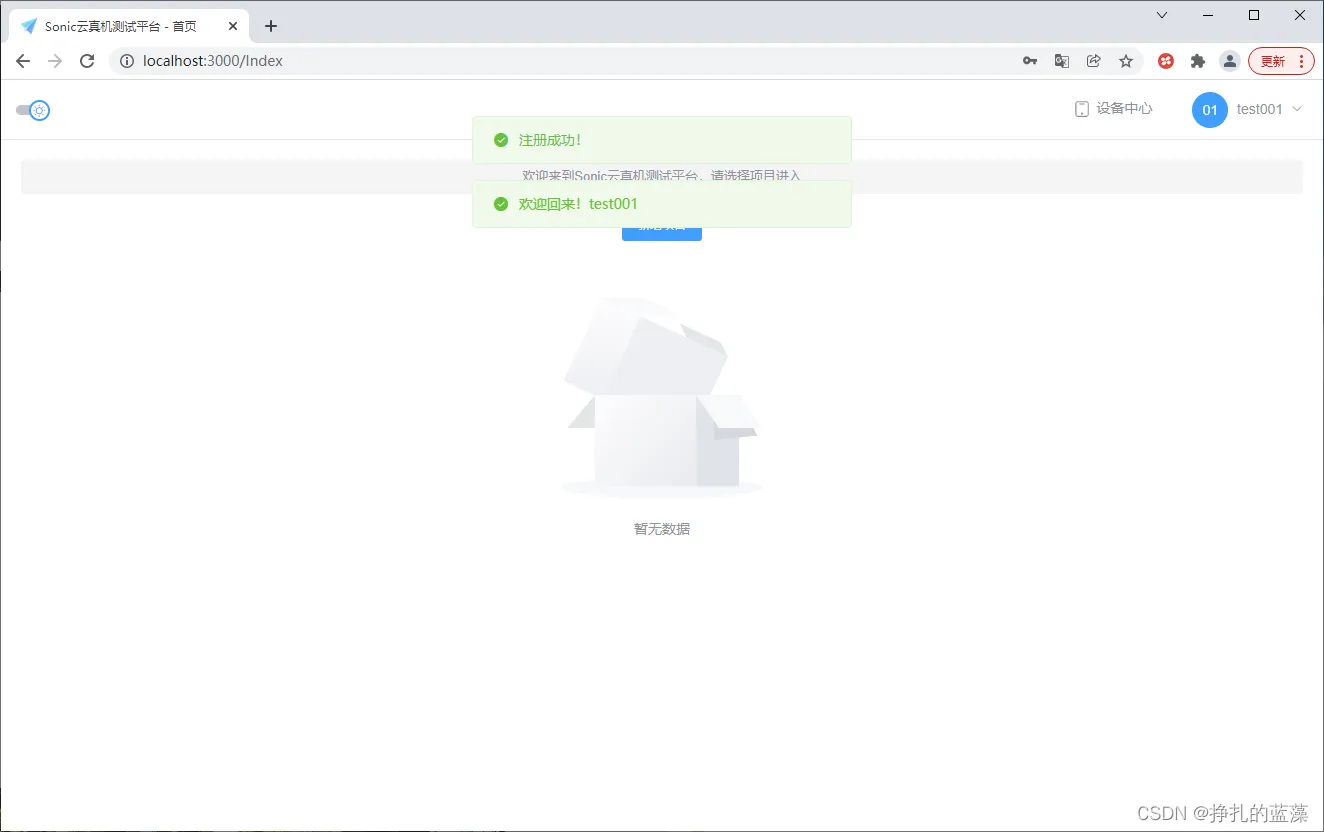Screen dimensions: 1324x832
Task: Open the password manager key icon
Action: pyautogui.click(x=1030, y=61)
